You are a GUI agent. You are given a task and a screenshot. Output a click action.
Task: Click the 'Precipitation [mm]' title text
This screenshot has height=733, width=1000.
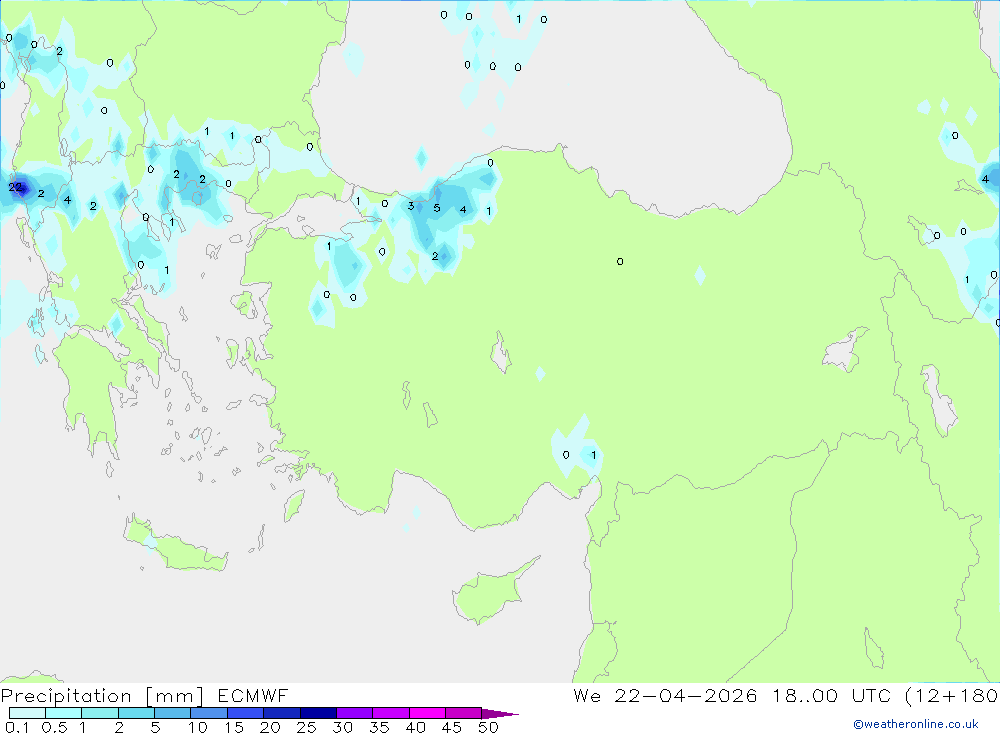click(x=102, y=695)
